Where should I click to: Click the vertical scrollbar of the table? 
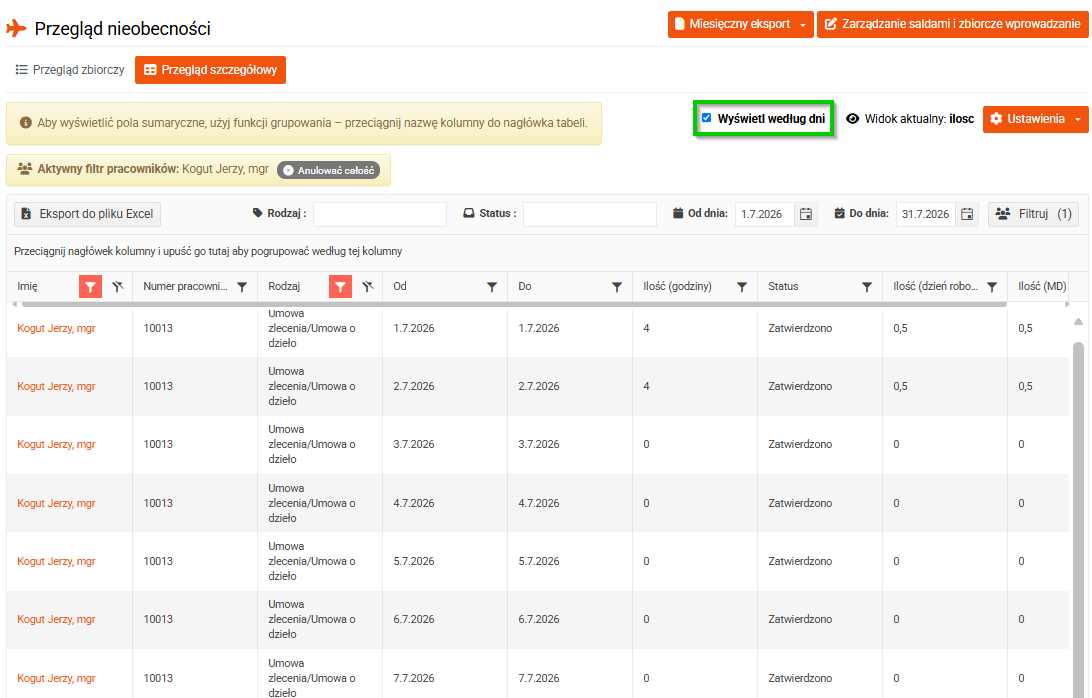[1078, 519]
